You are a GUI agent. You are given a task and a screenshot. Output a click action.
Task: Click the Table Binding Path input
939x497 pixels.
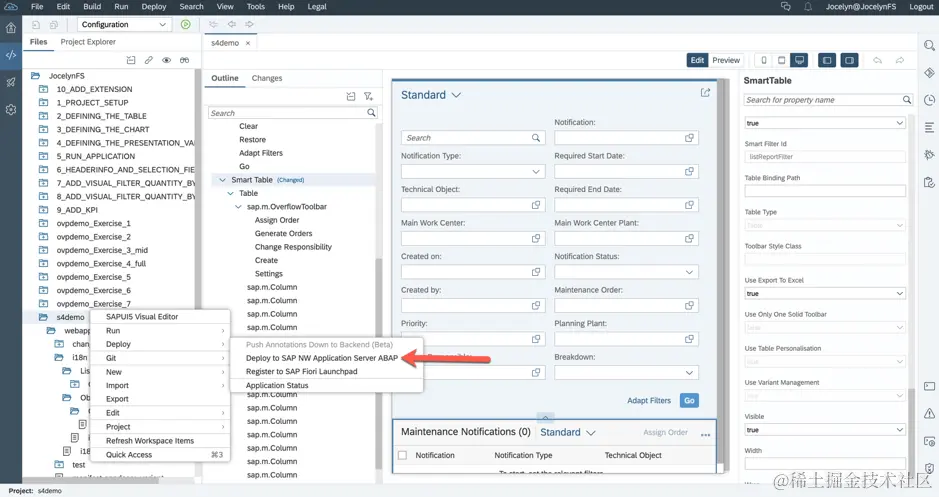tap(825, 191)
